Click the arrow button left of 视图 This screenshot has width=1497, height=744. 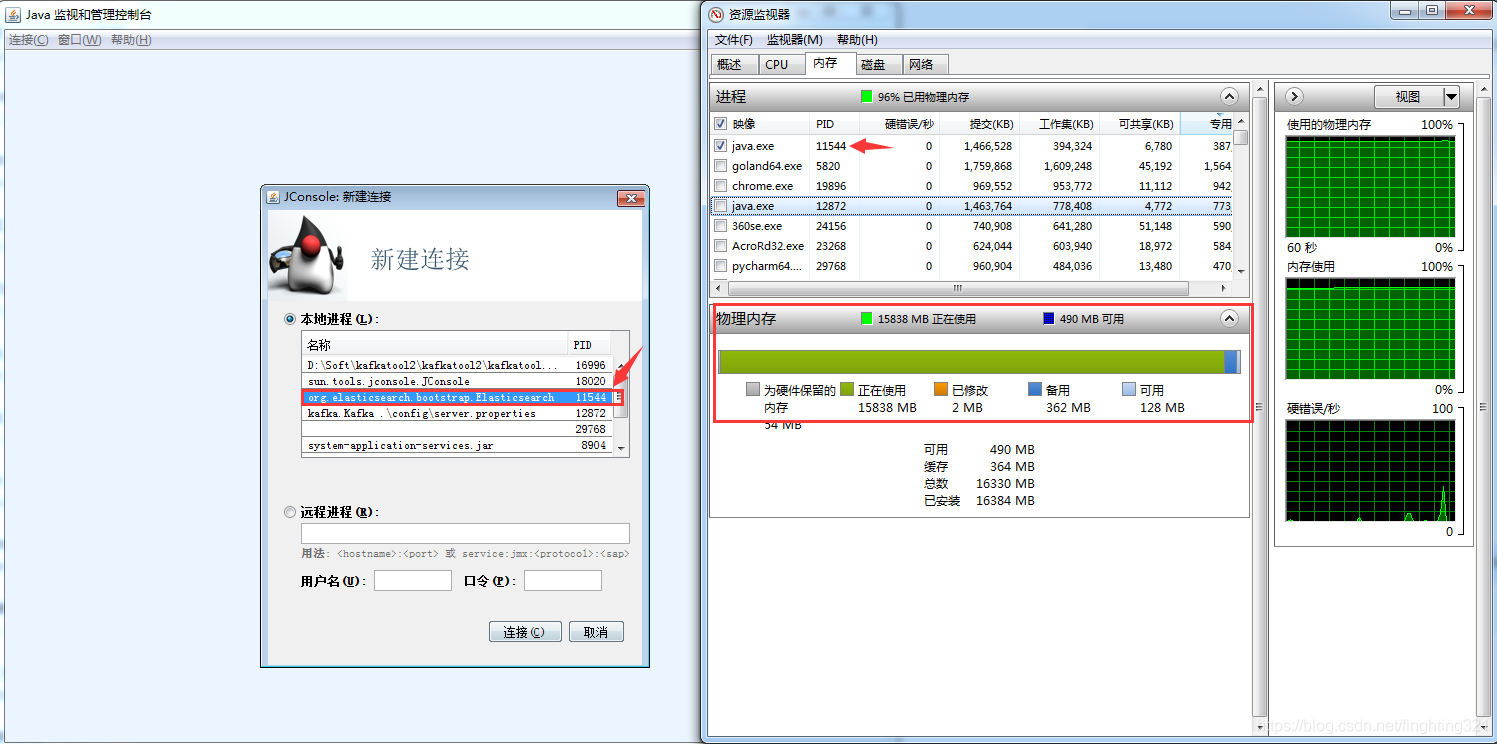point(1294,97)
